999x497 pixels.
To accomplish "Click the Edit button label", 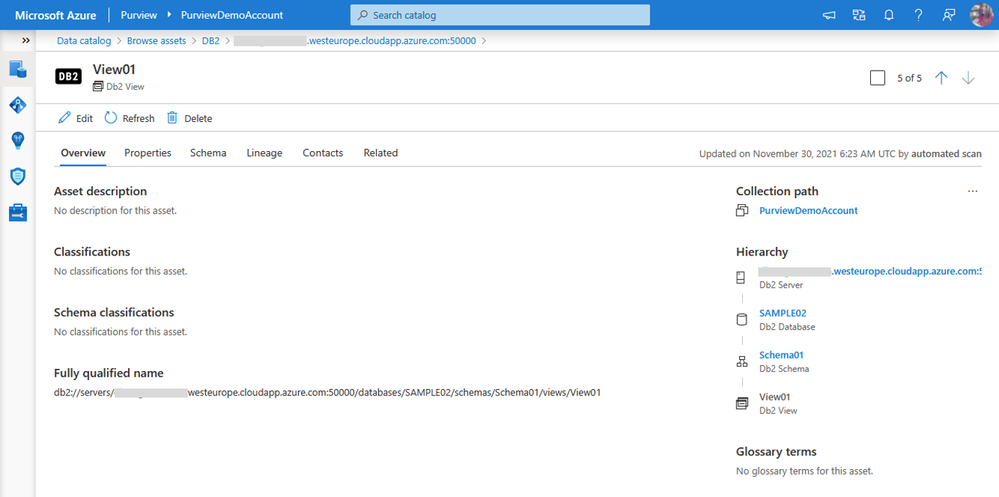I will 85,119.
